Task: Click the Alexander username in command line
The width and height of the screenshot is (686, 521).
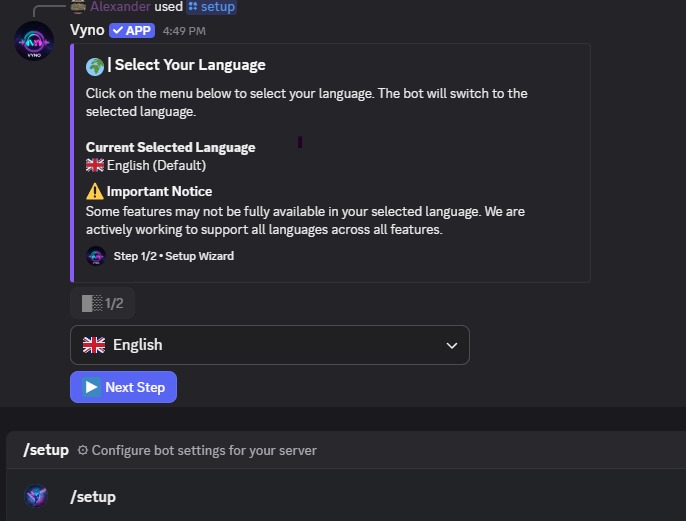Action: pyautogui.click(x=120, y=7)
